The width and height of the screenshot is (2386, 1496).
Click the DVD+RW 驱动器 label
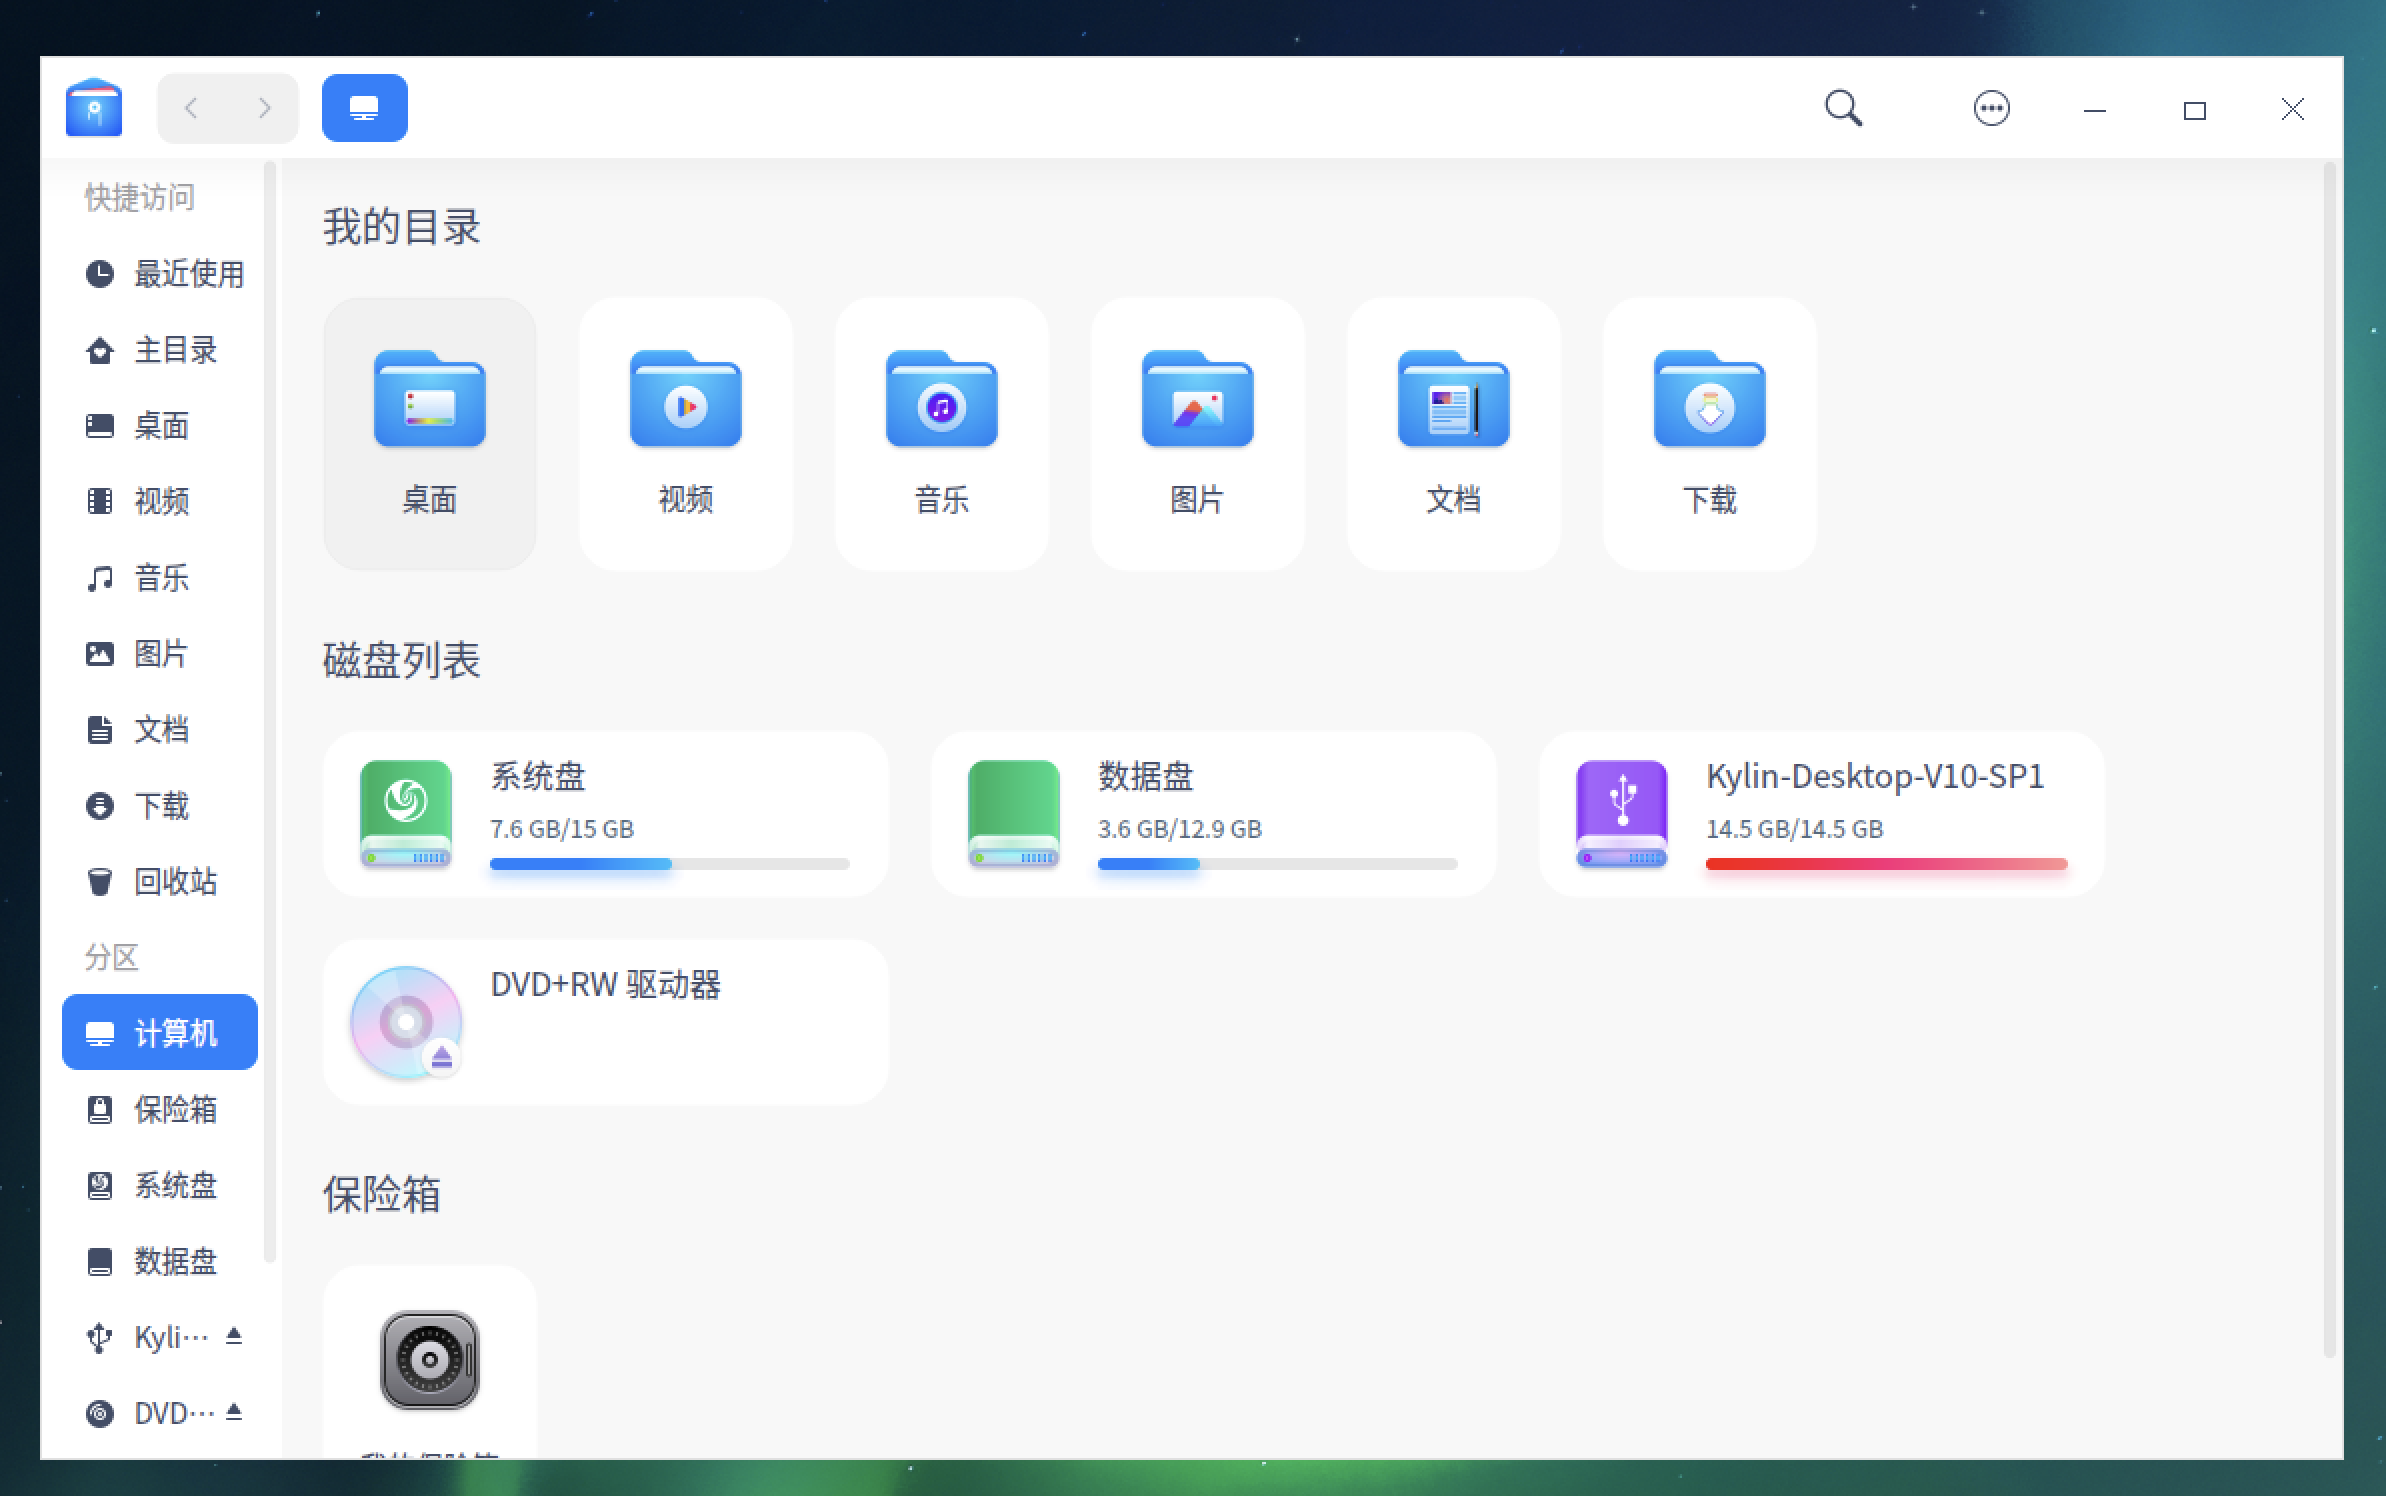[x=606, y=985]
